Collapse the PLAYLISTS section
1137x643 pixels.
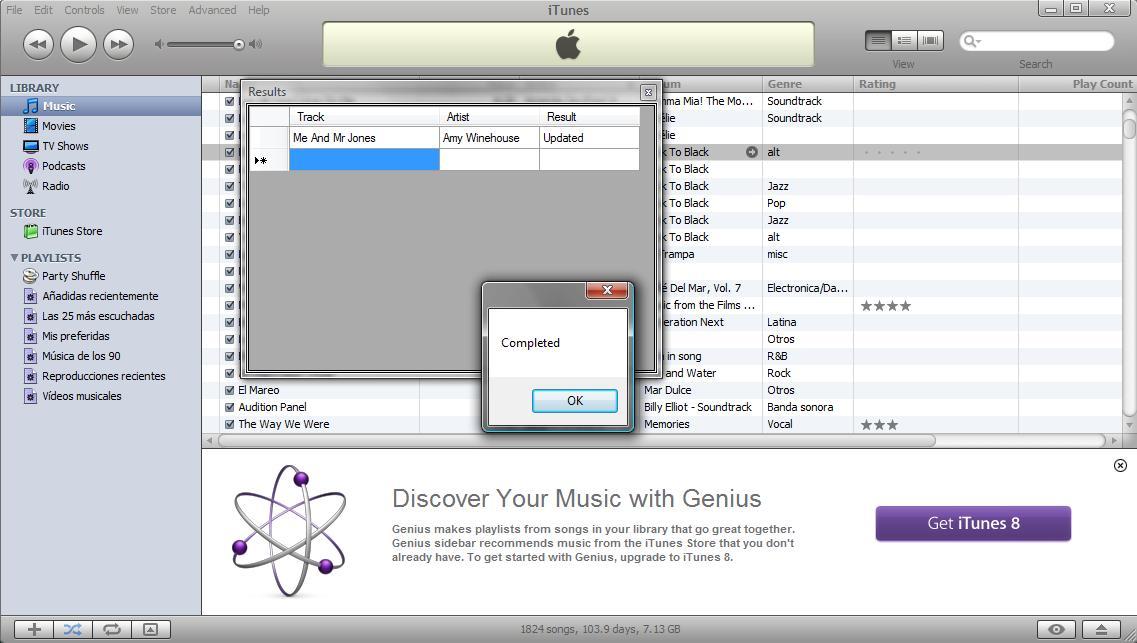[13, 258]
